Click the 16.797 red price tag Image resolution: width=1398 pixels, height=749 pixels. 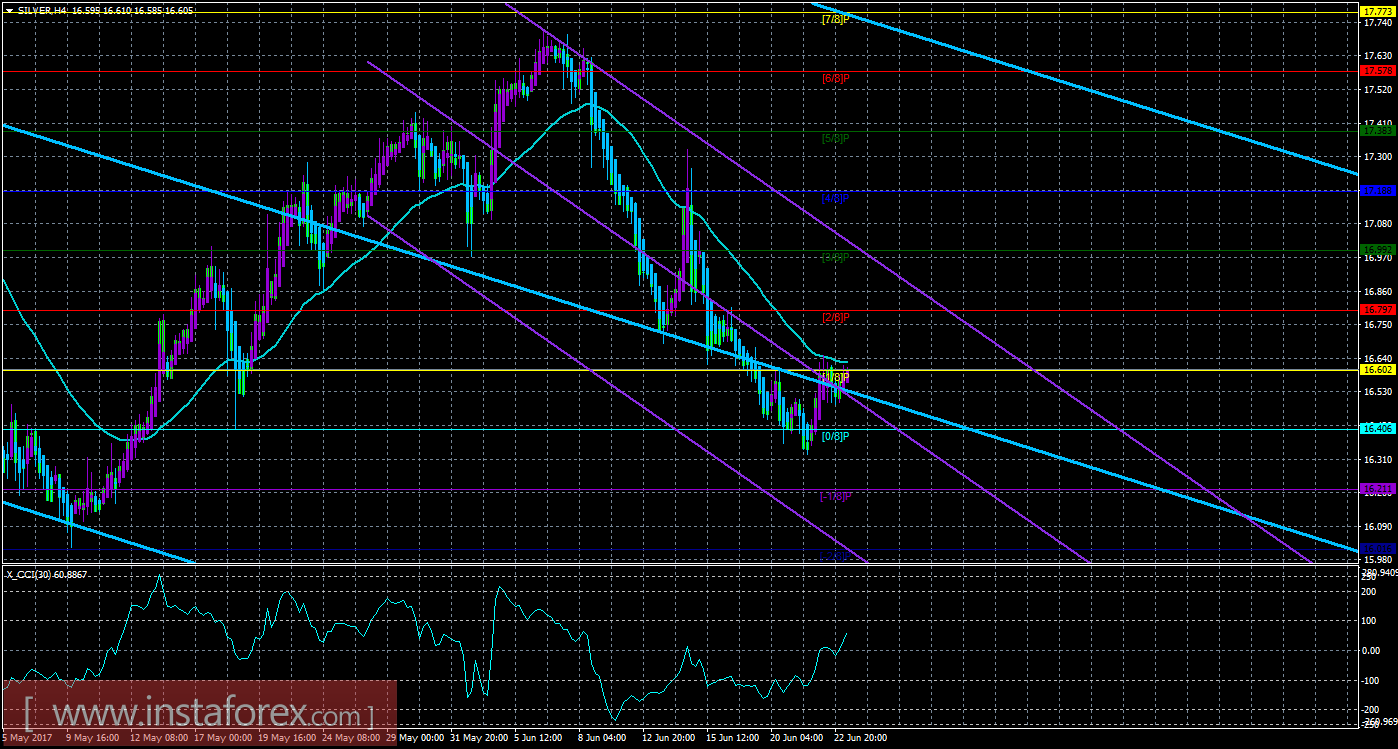coord(1377,310)
